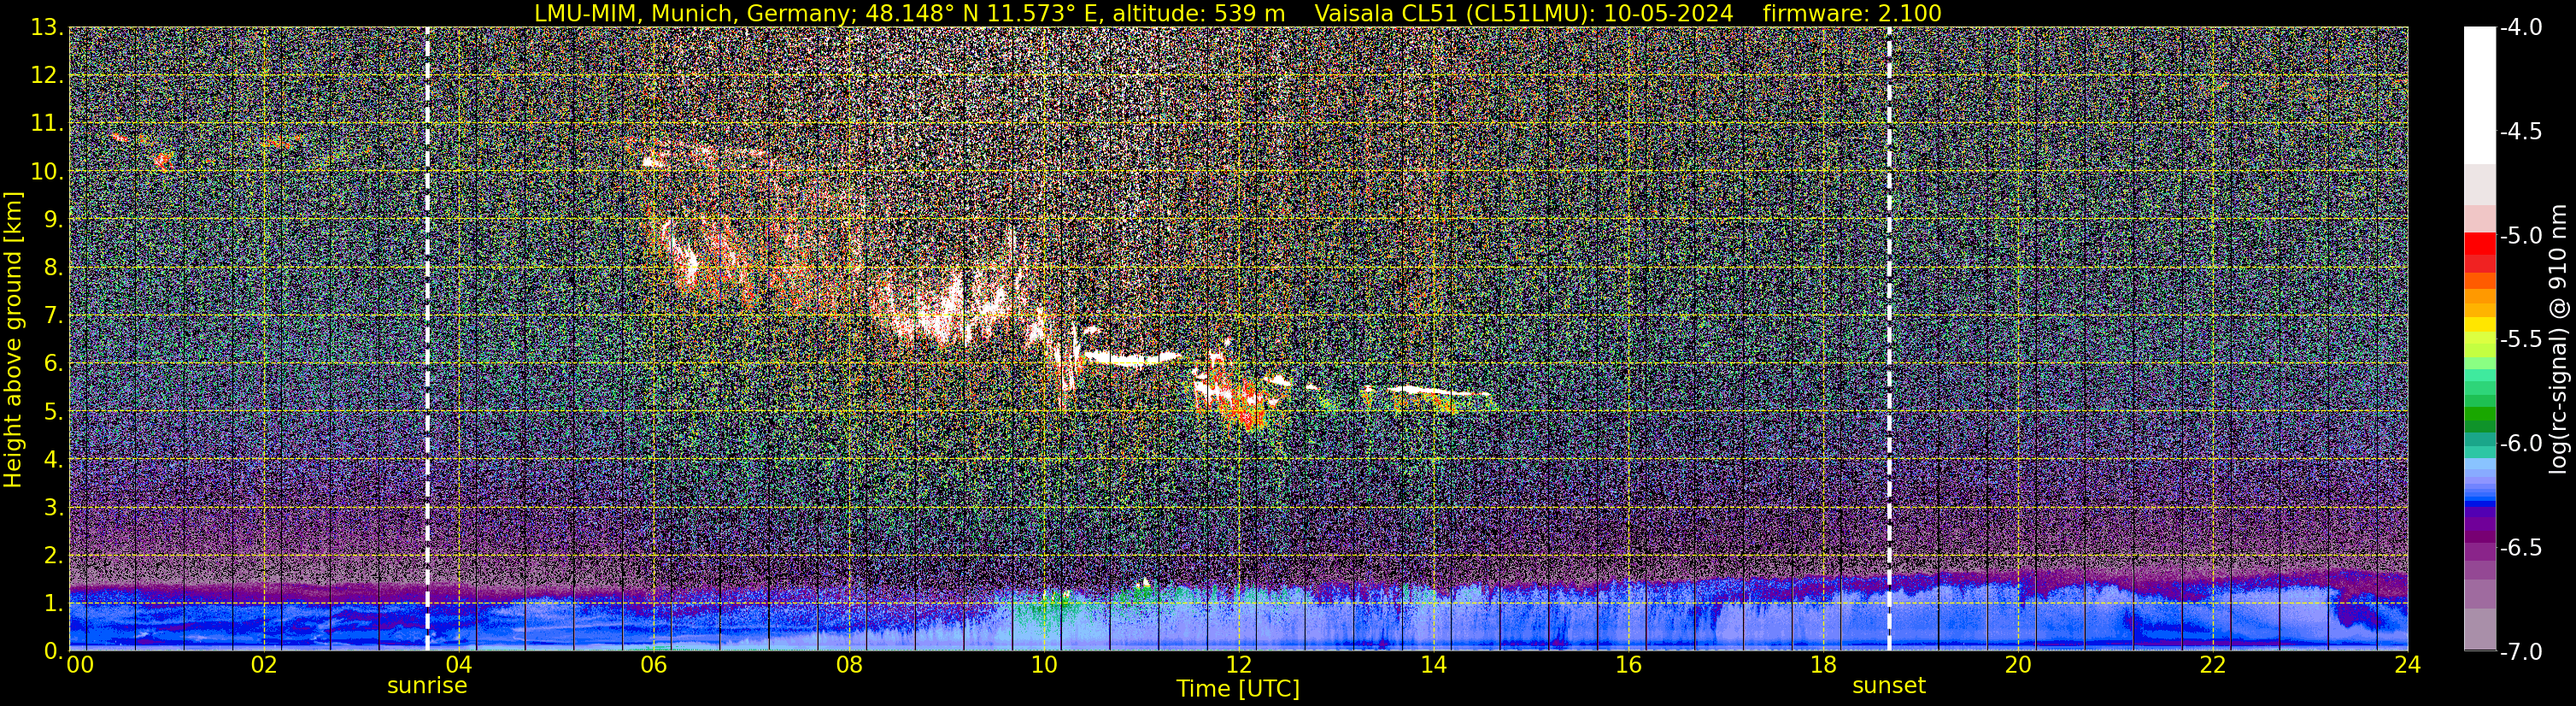Click height axis tick label '7.'
The width and height of the screenshot is (2576, 706).
(x=53, y=315)
